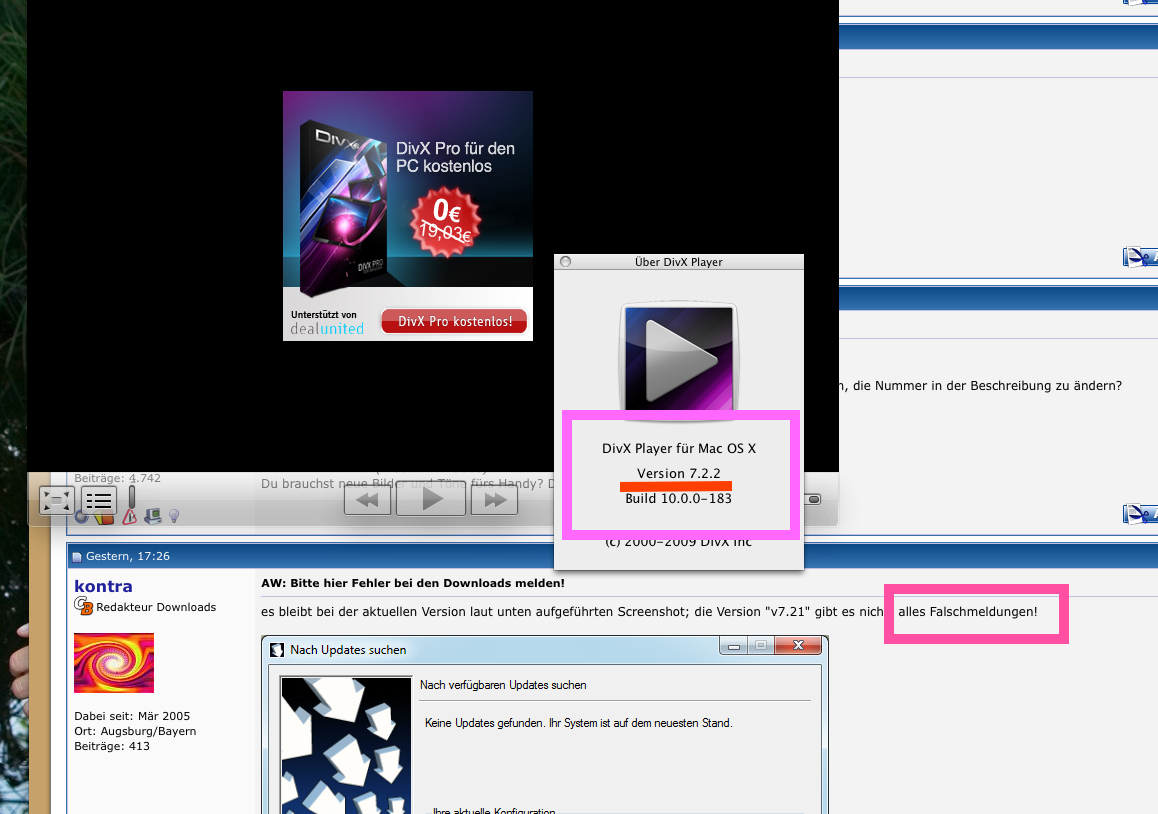The height and width of the screenshot is (814, 1158).
Task: Click the quote button above the 'Beschreibung zu ändern' post
Action: pyautogui.click(x=1140, y=257)
